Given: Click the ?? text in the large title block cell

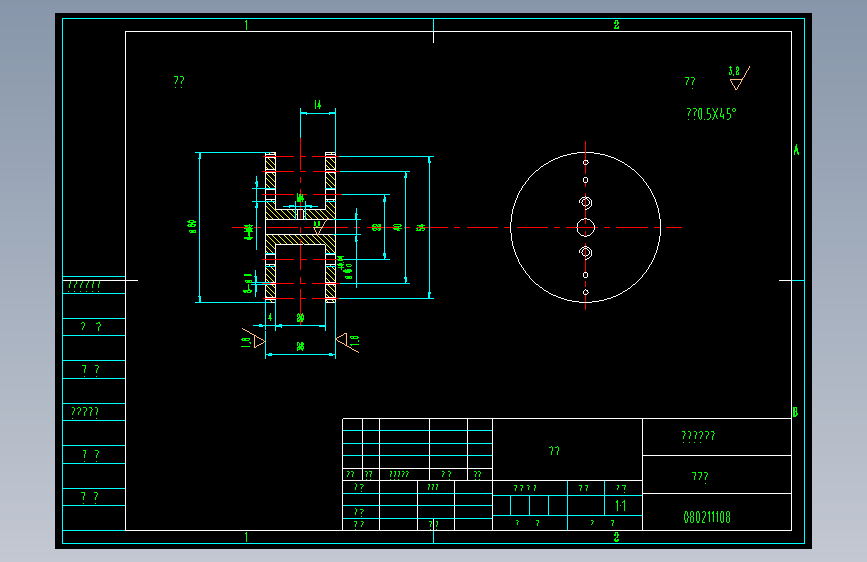Looking at the screenshot, I should point(554,451).
